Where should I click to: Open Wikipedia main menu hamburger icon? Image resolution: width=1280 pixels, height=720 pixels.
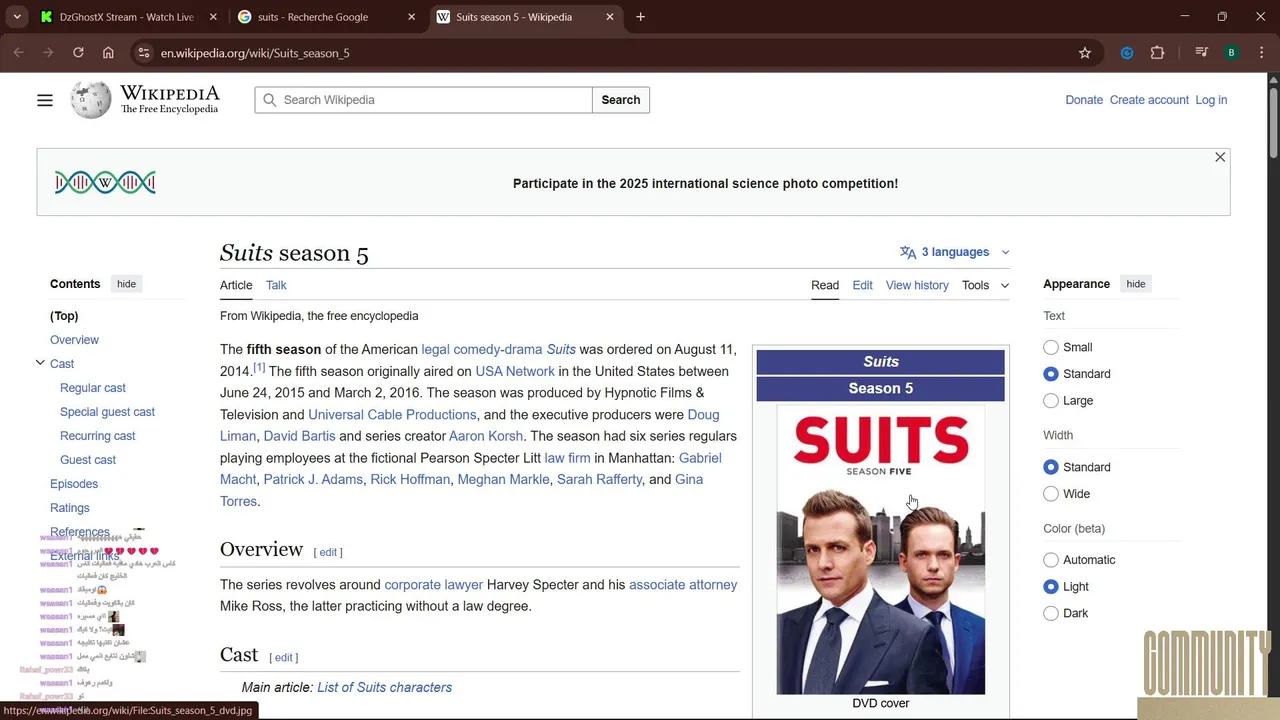[45, 100]
